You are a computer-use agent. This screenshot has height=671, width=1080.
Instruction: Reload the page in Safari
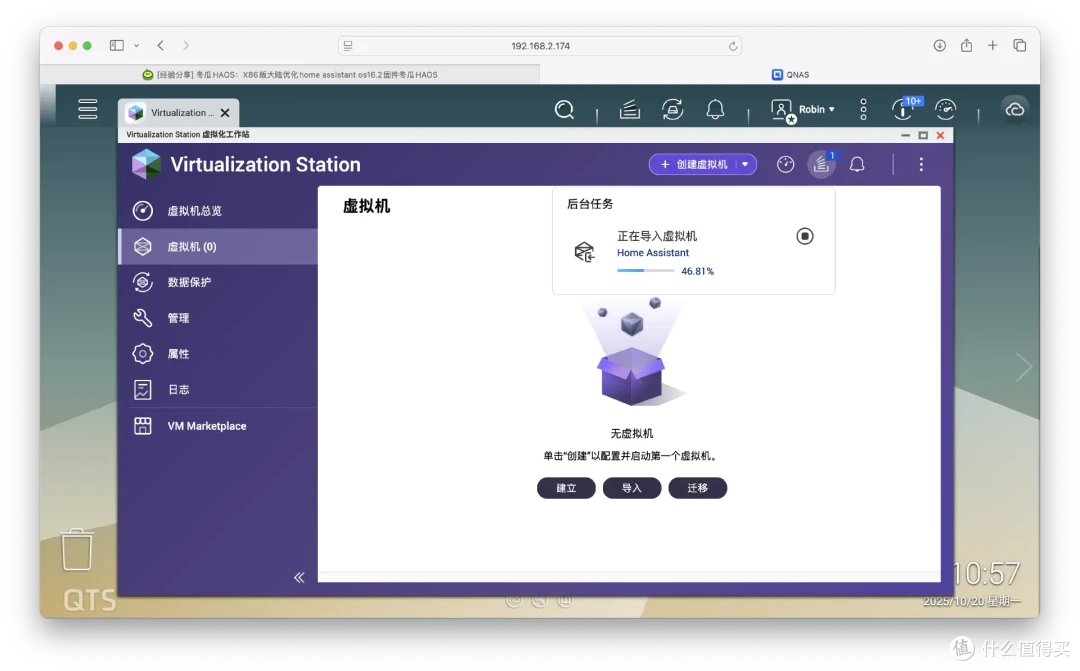tap(733, 46)
